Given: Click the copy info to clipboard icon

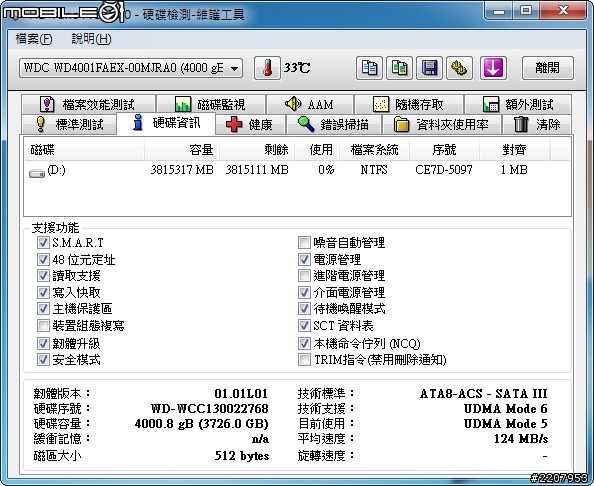Looking at the screenshot, I should (369, 68).
